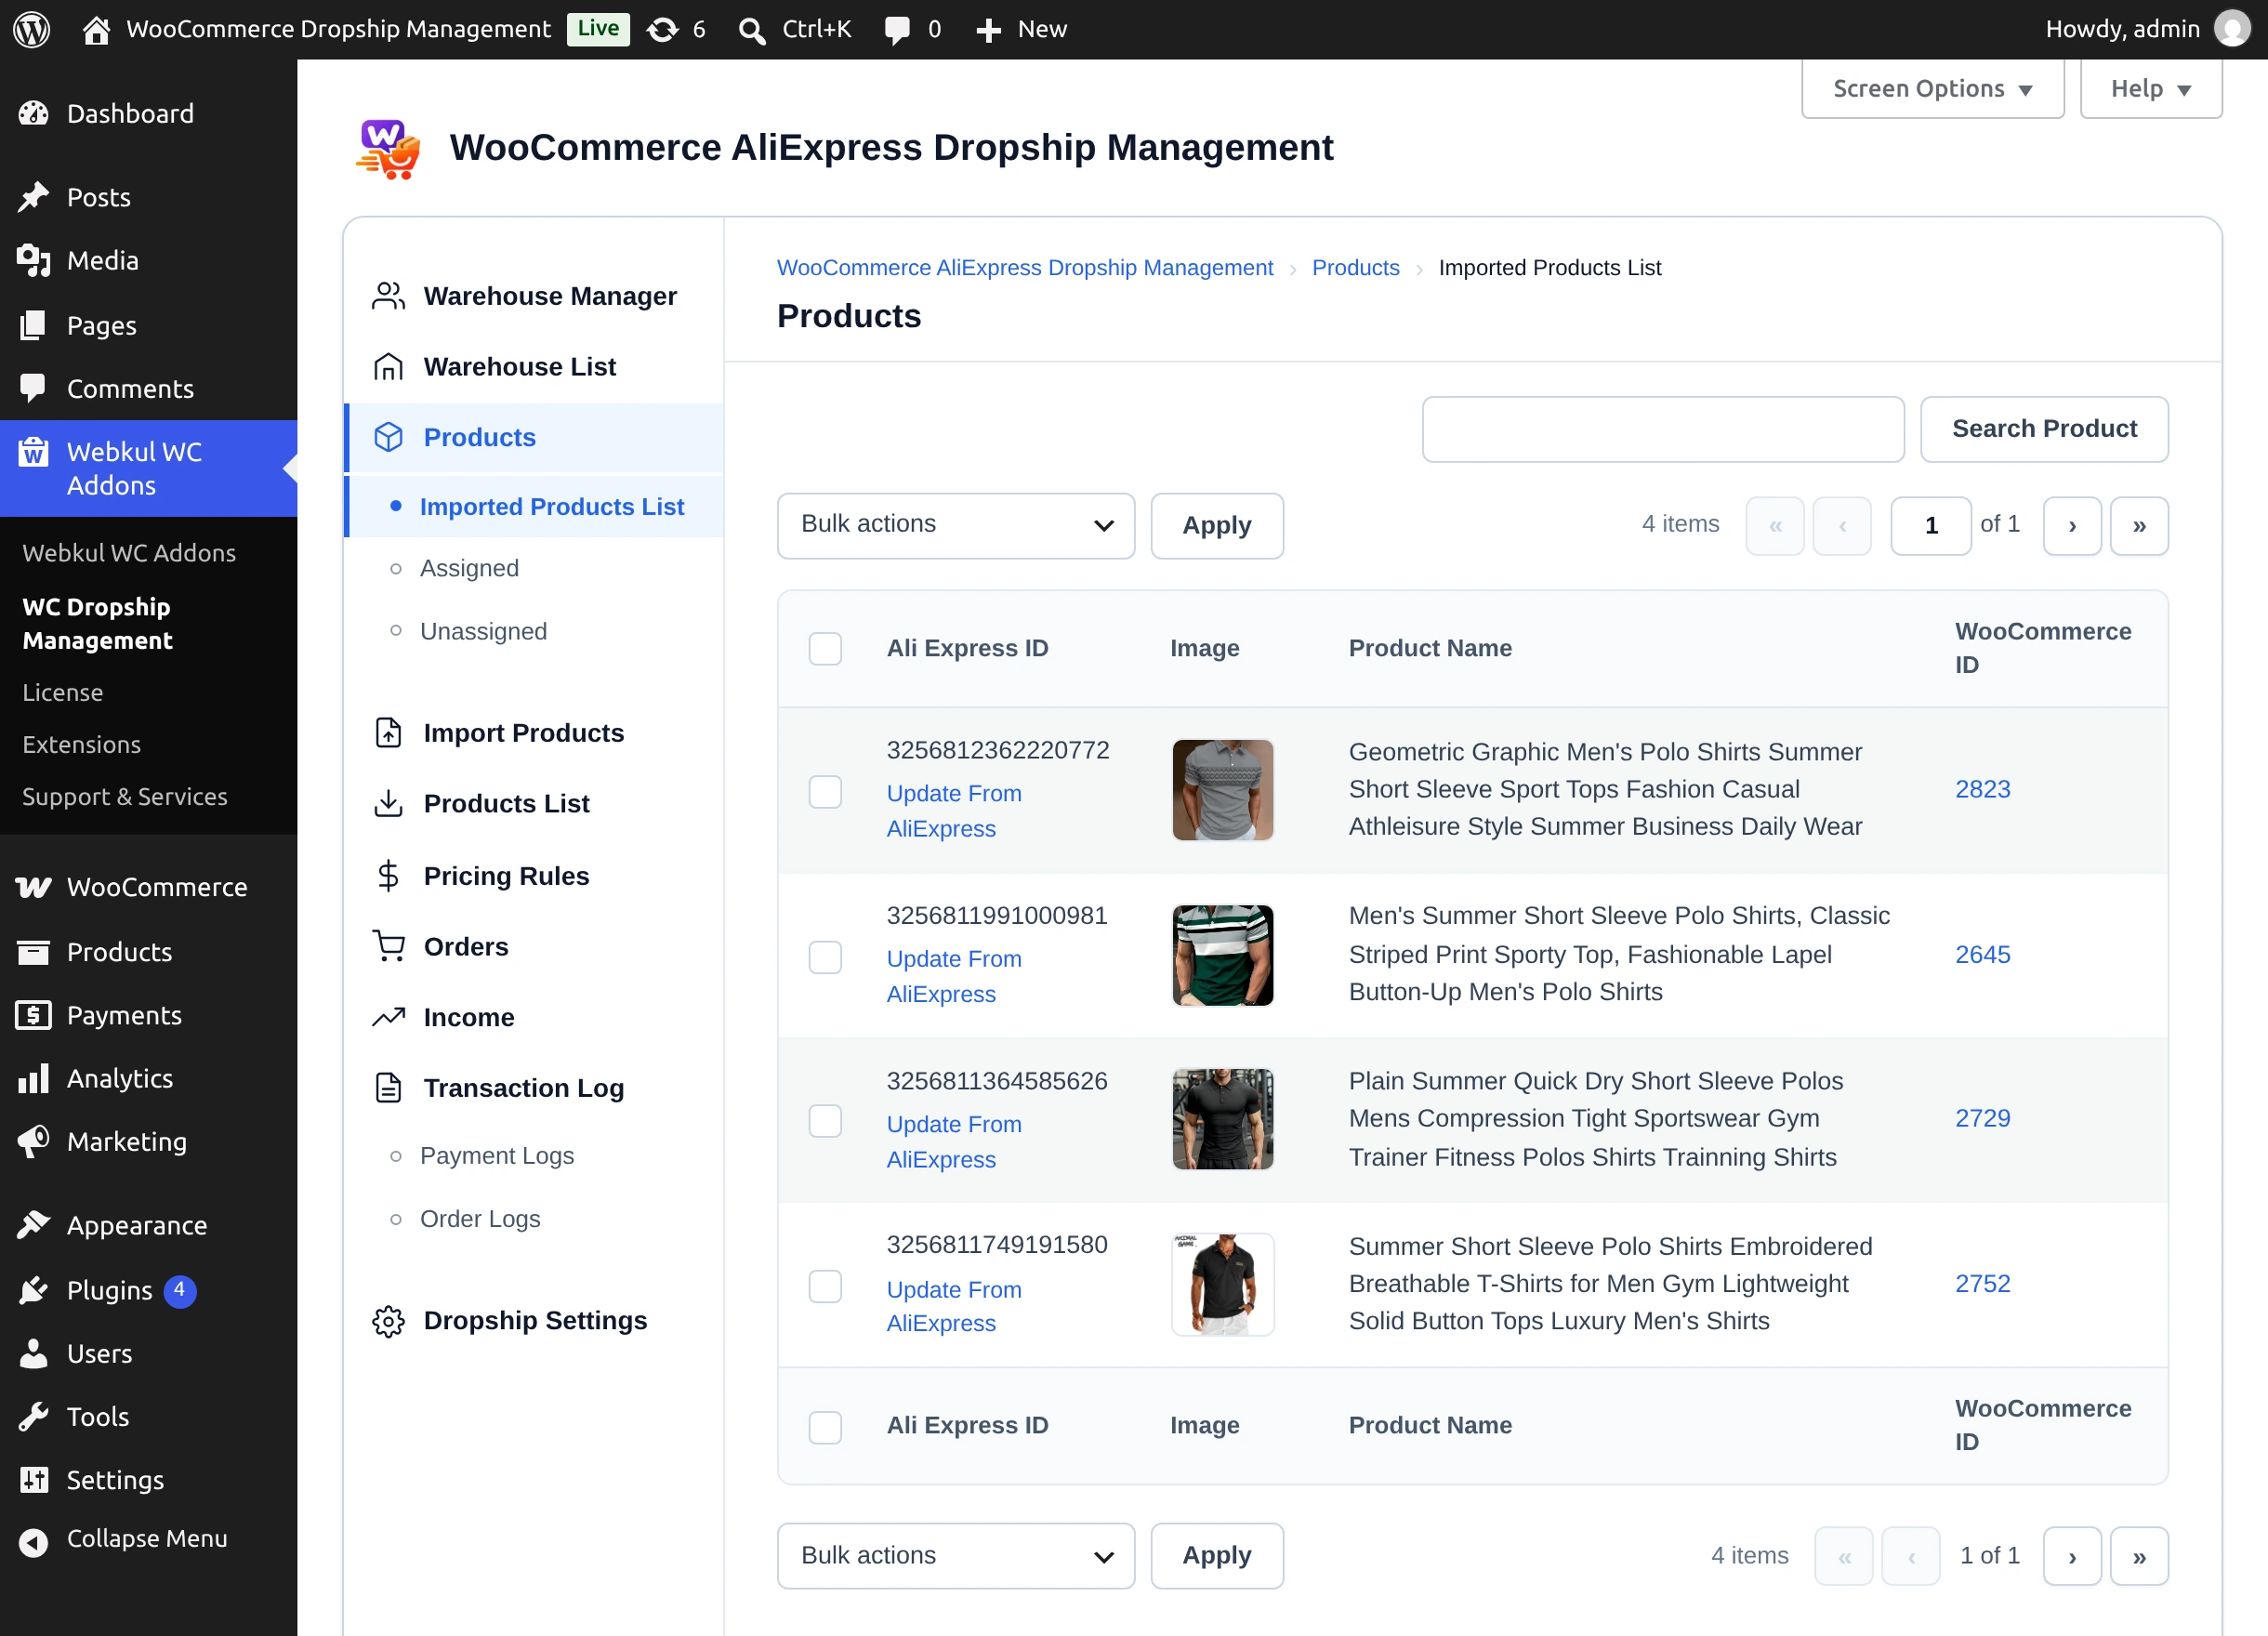2268x1636 pixels.
Task: Click the admin avatar icon
Action: pos(2232,29)
